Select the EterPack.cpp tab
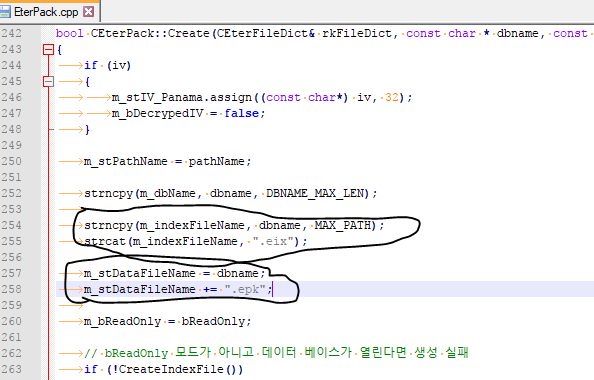The width and height of the screenshot is (594, 380). (x=50, y=11)
